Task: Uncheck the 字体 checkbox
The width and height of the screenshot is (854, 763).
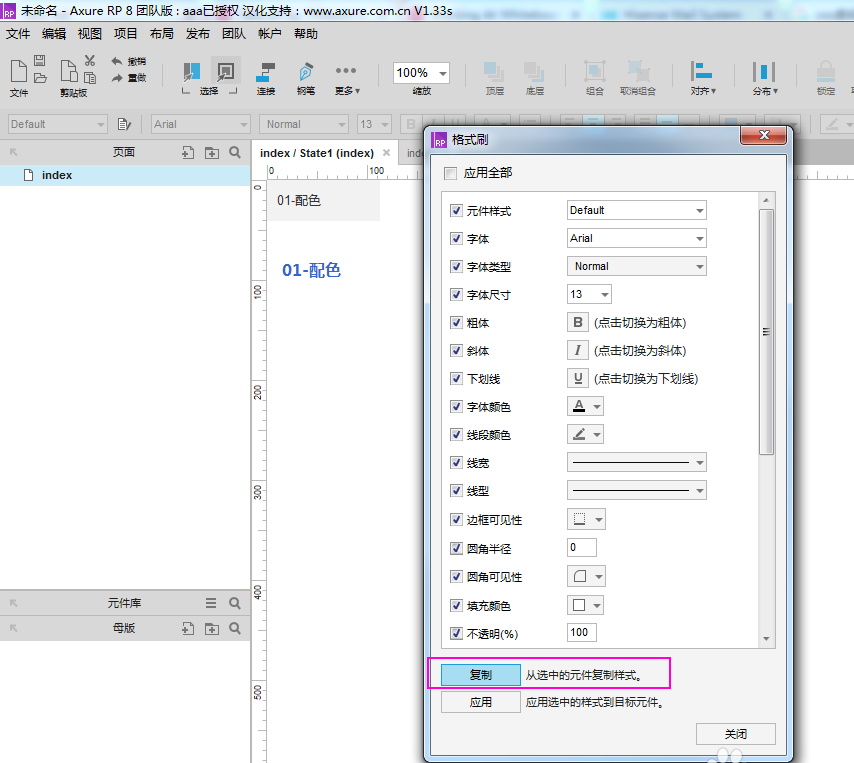Action: [x=457, y=239]
